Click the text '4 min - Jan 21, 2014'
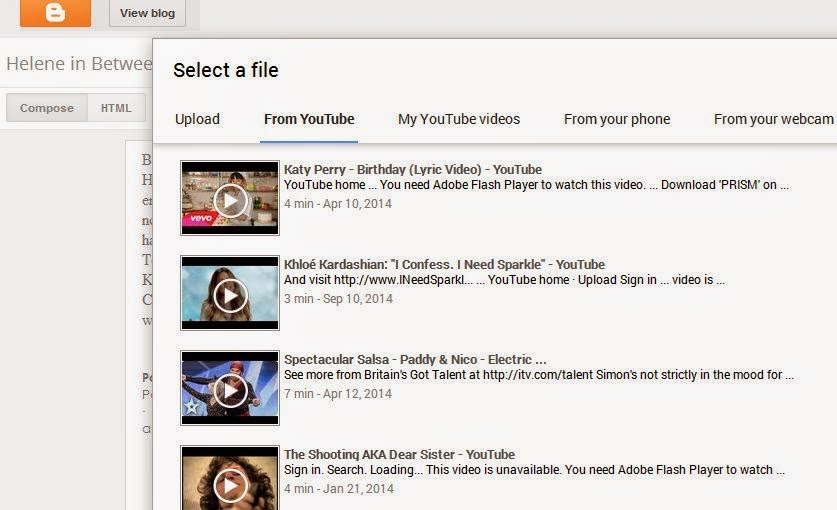Screen dimensions: 837x510 pyautogui.click(x=339, y=489)
